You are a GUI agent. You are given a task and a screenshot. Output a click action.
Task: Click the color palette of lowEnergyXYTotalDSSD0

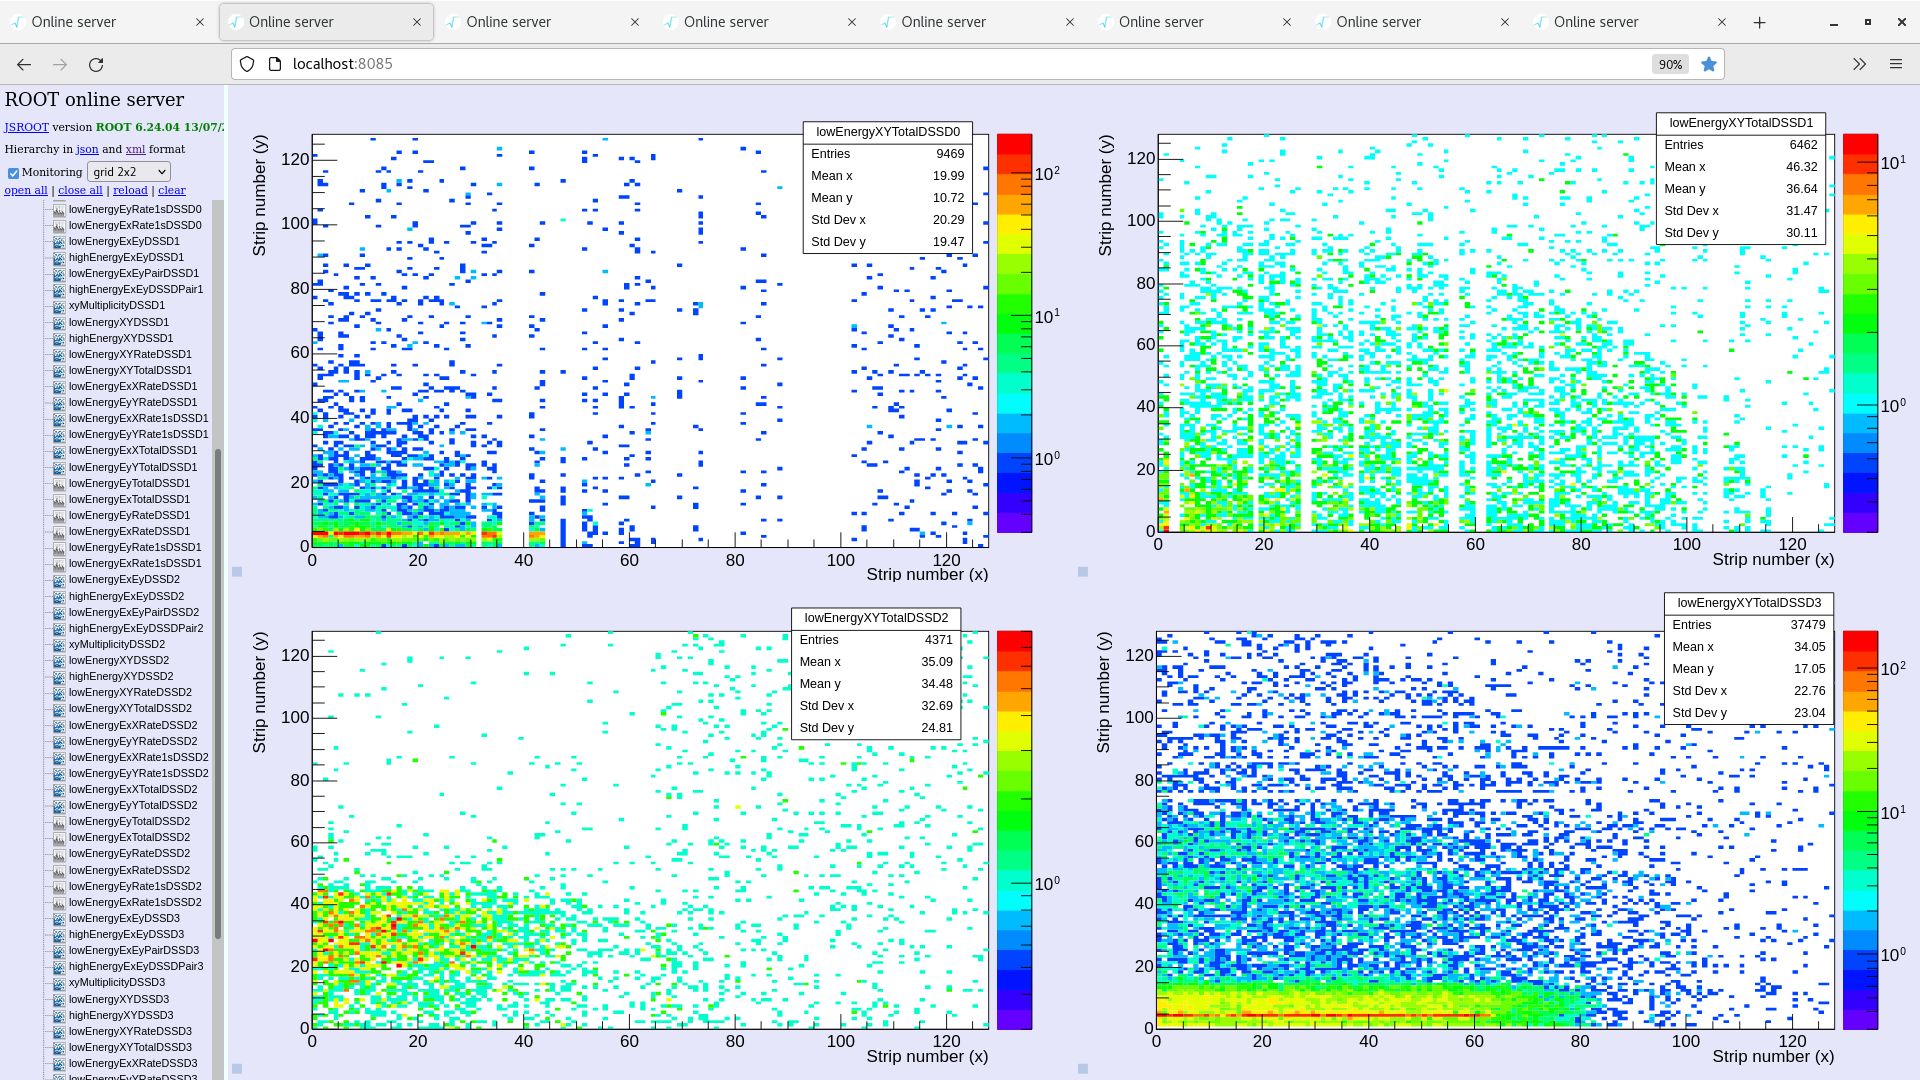tap(1014, 333)
